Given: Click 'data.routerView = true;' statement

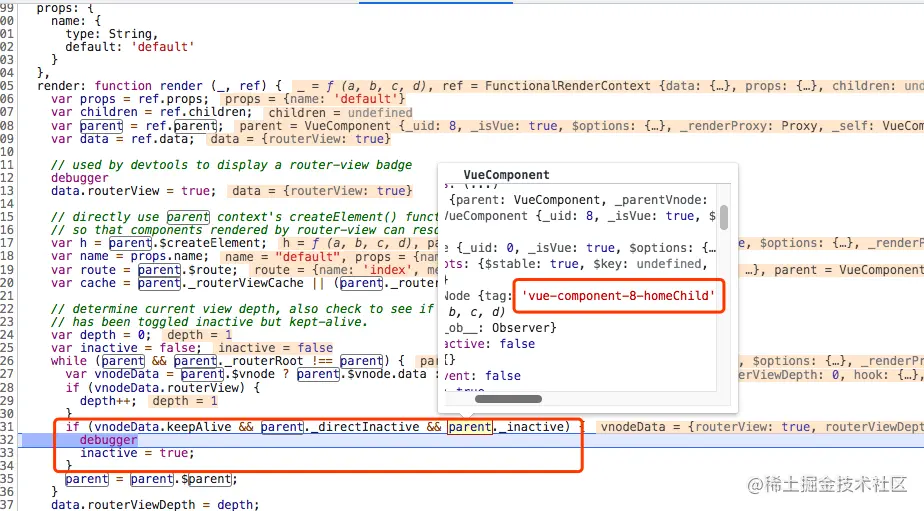Looking at the screenshot, I should 133,190.
